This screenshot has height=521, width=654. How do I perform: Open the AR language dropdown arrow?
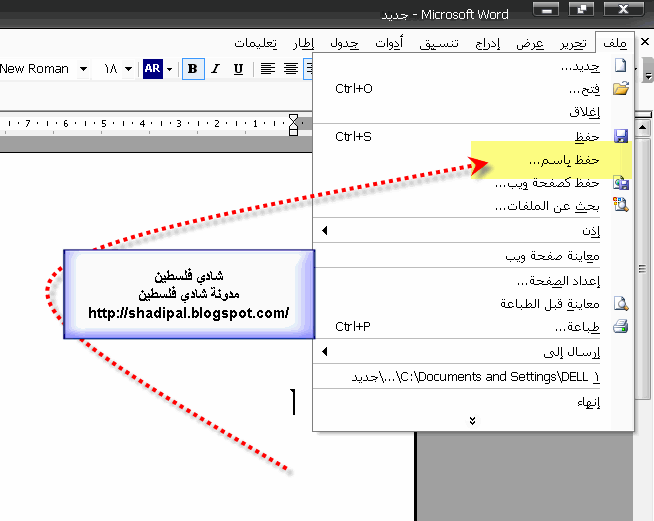point(169,69)
